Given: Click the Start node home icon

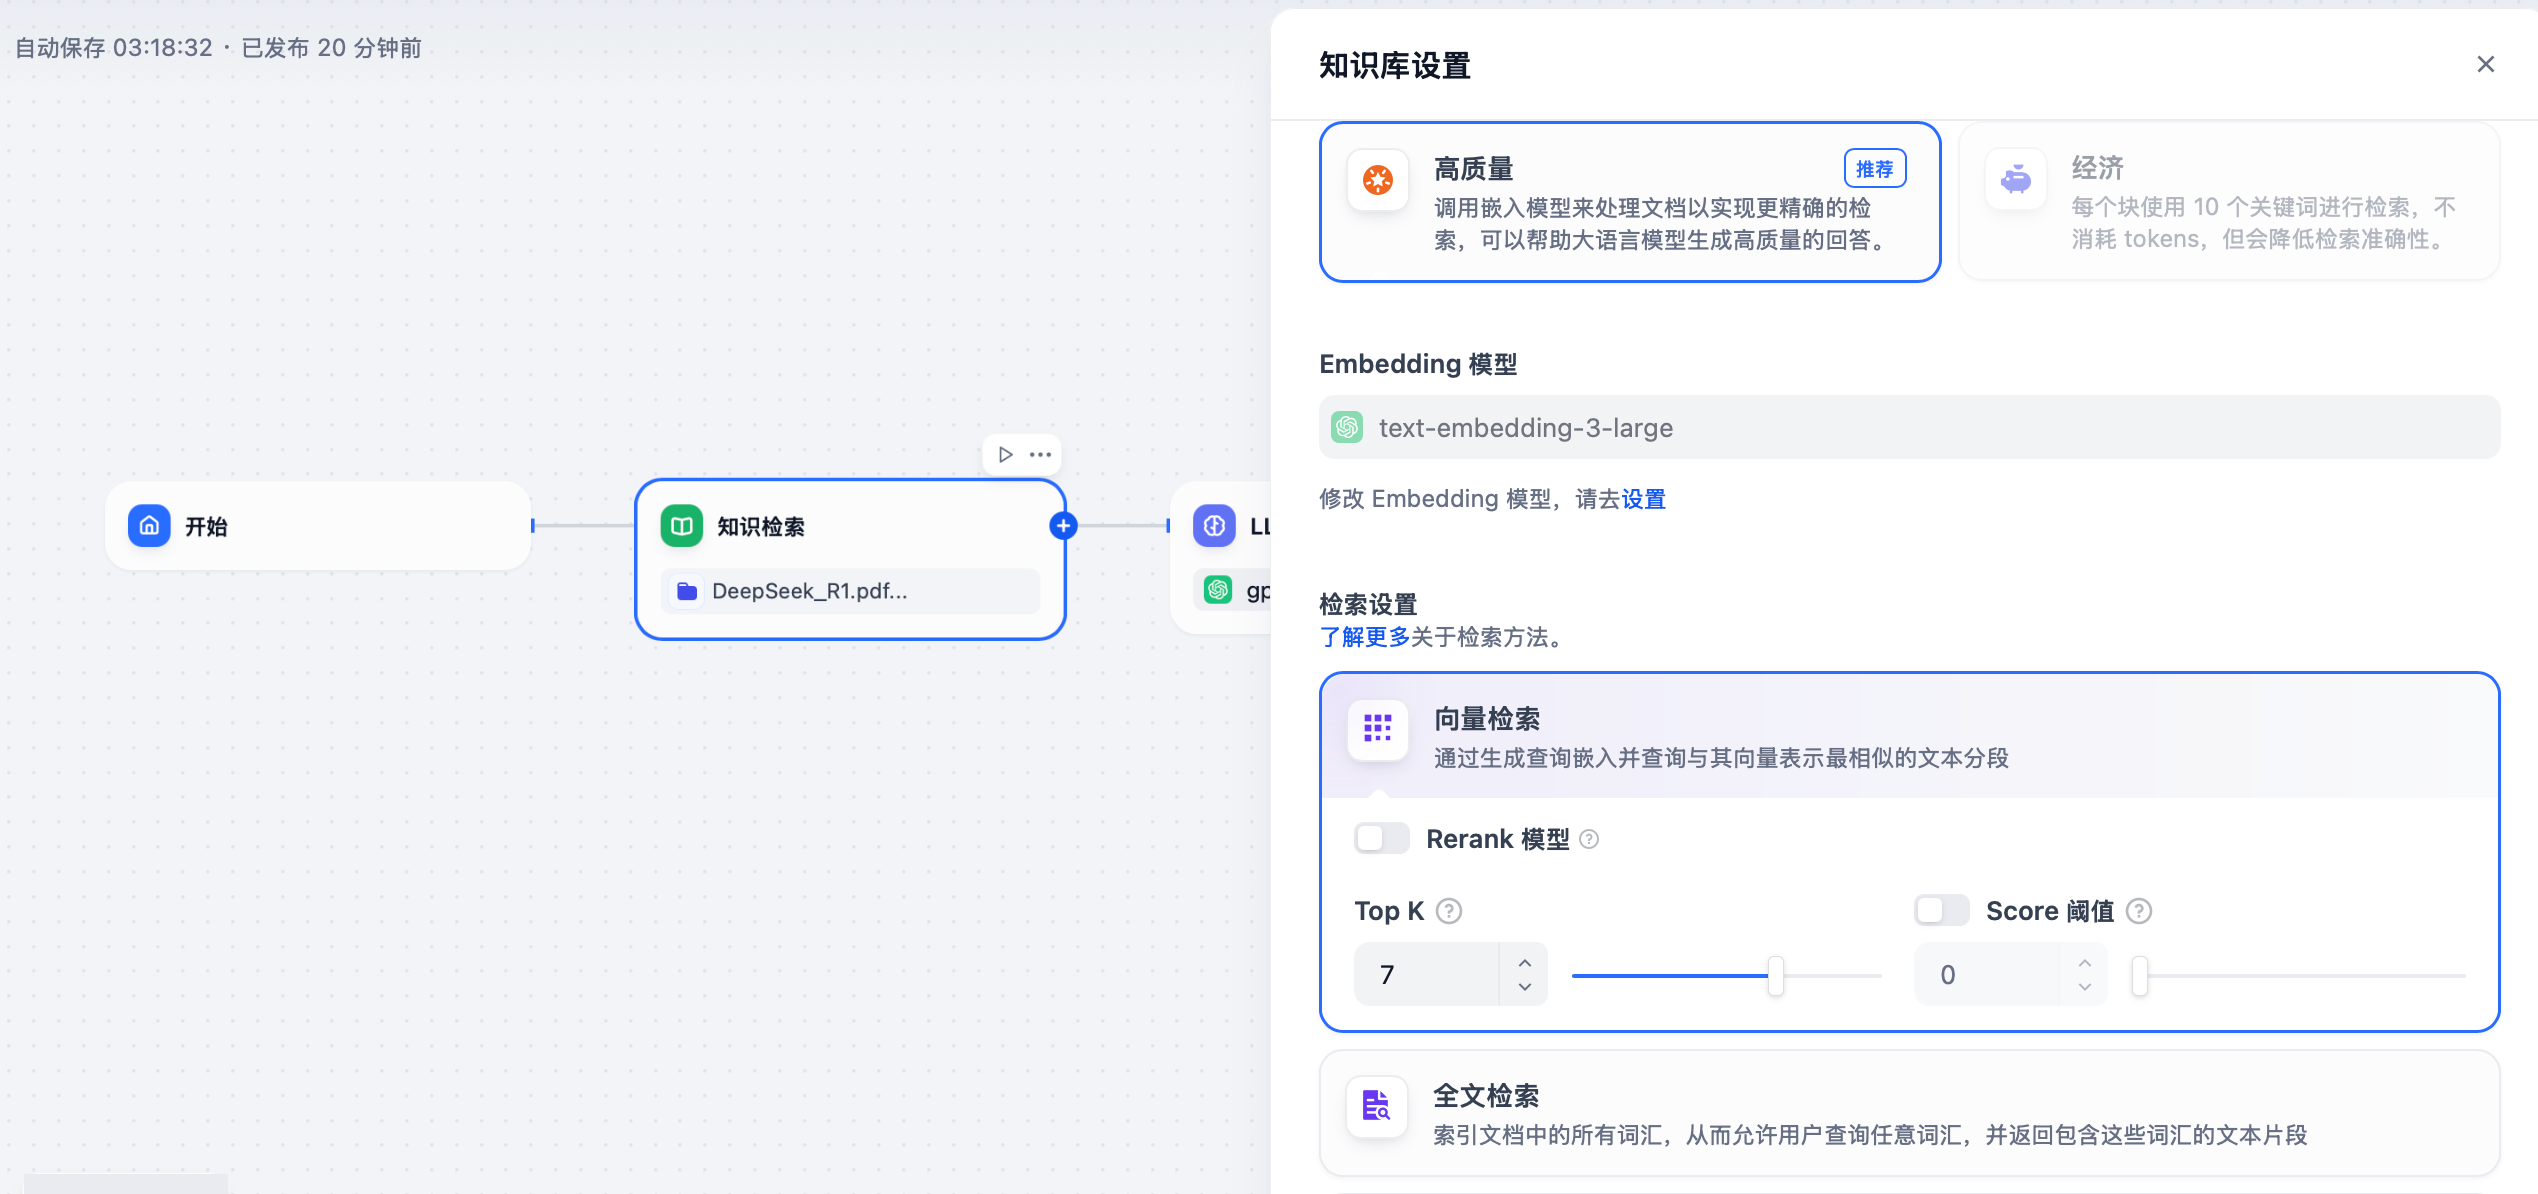Looking at the screenshot, I should pyautogui.click(x=149, y=526).
